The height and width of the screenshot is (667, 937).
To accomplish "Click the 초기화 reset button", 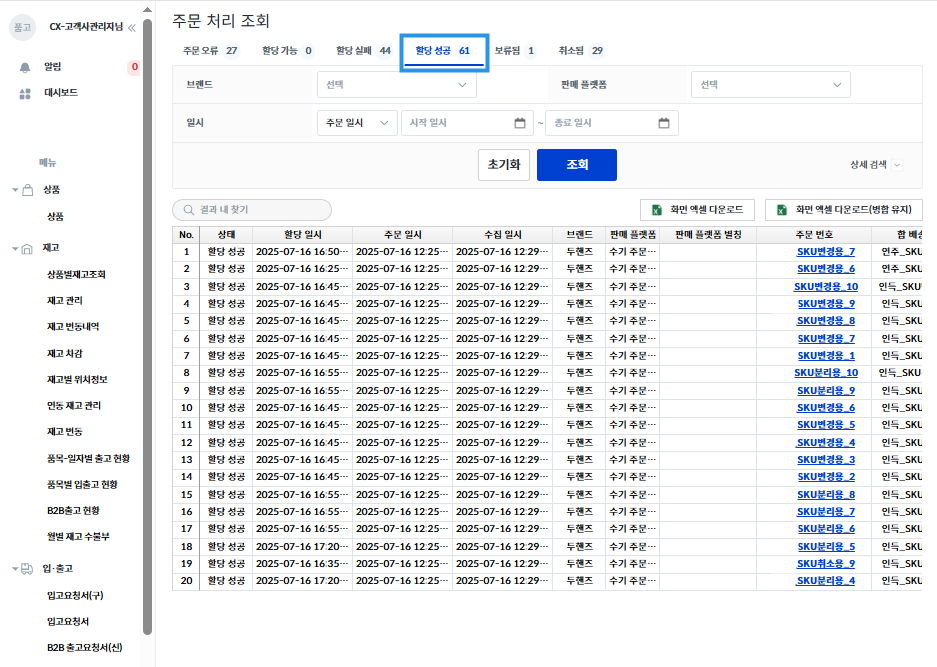I will click(x=503, y=164).
